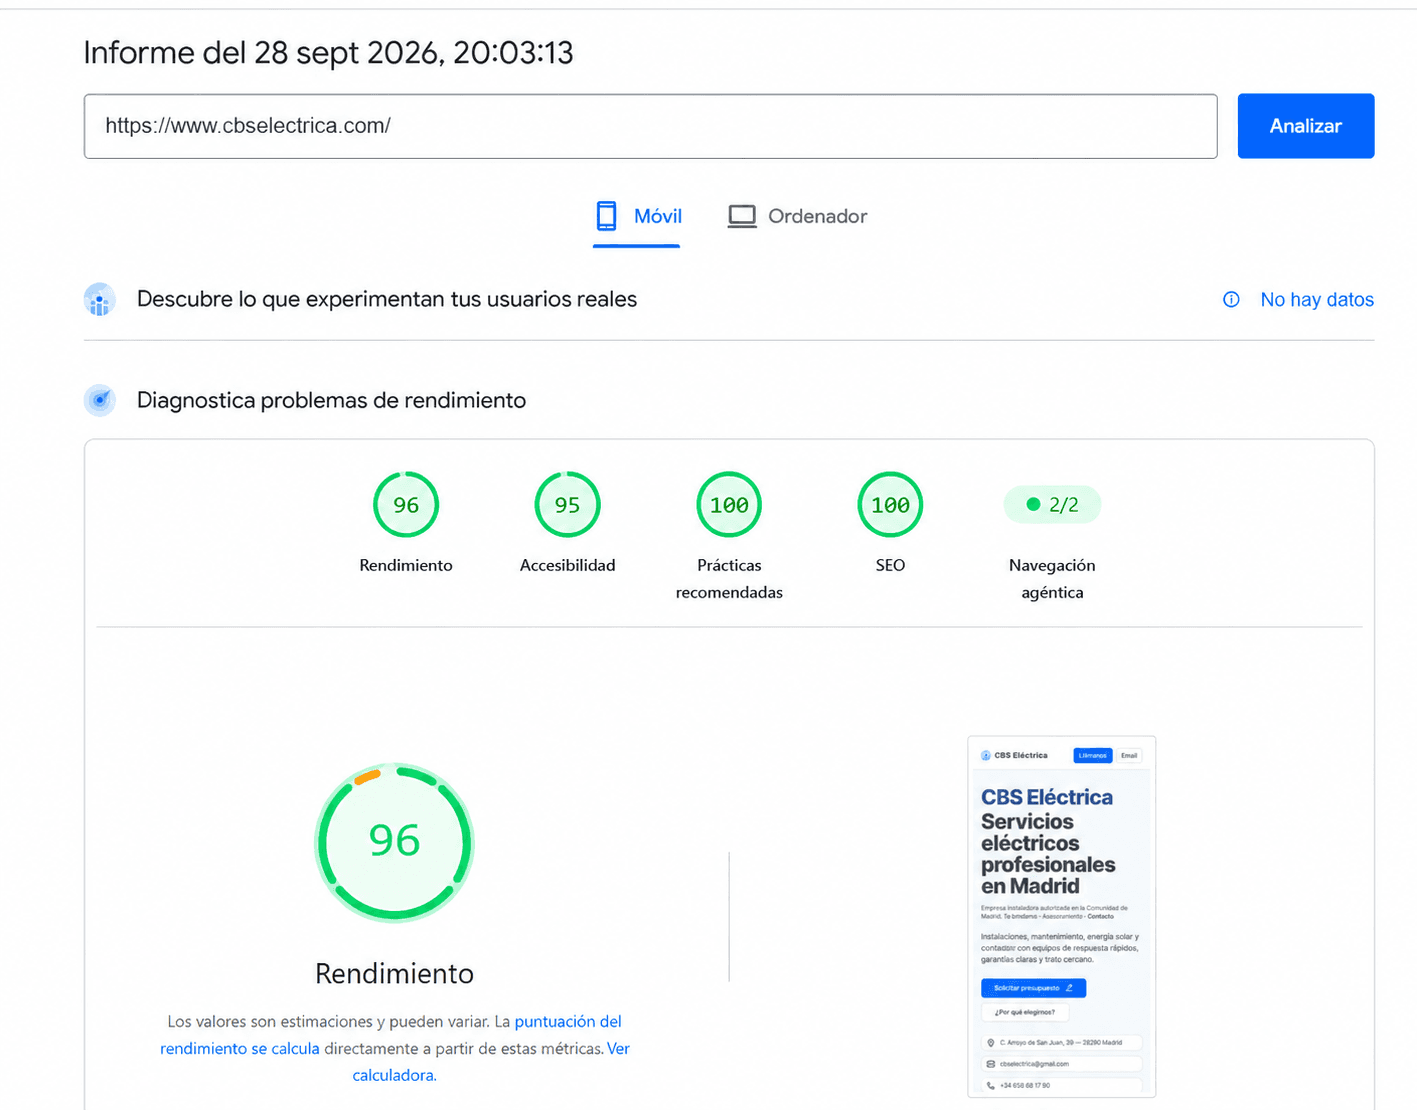Screen dimensions: 1417x1110
Task: Click the CBS Eléctrica page screenshot thumbnail
Action: pos(1061,917)
